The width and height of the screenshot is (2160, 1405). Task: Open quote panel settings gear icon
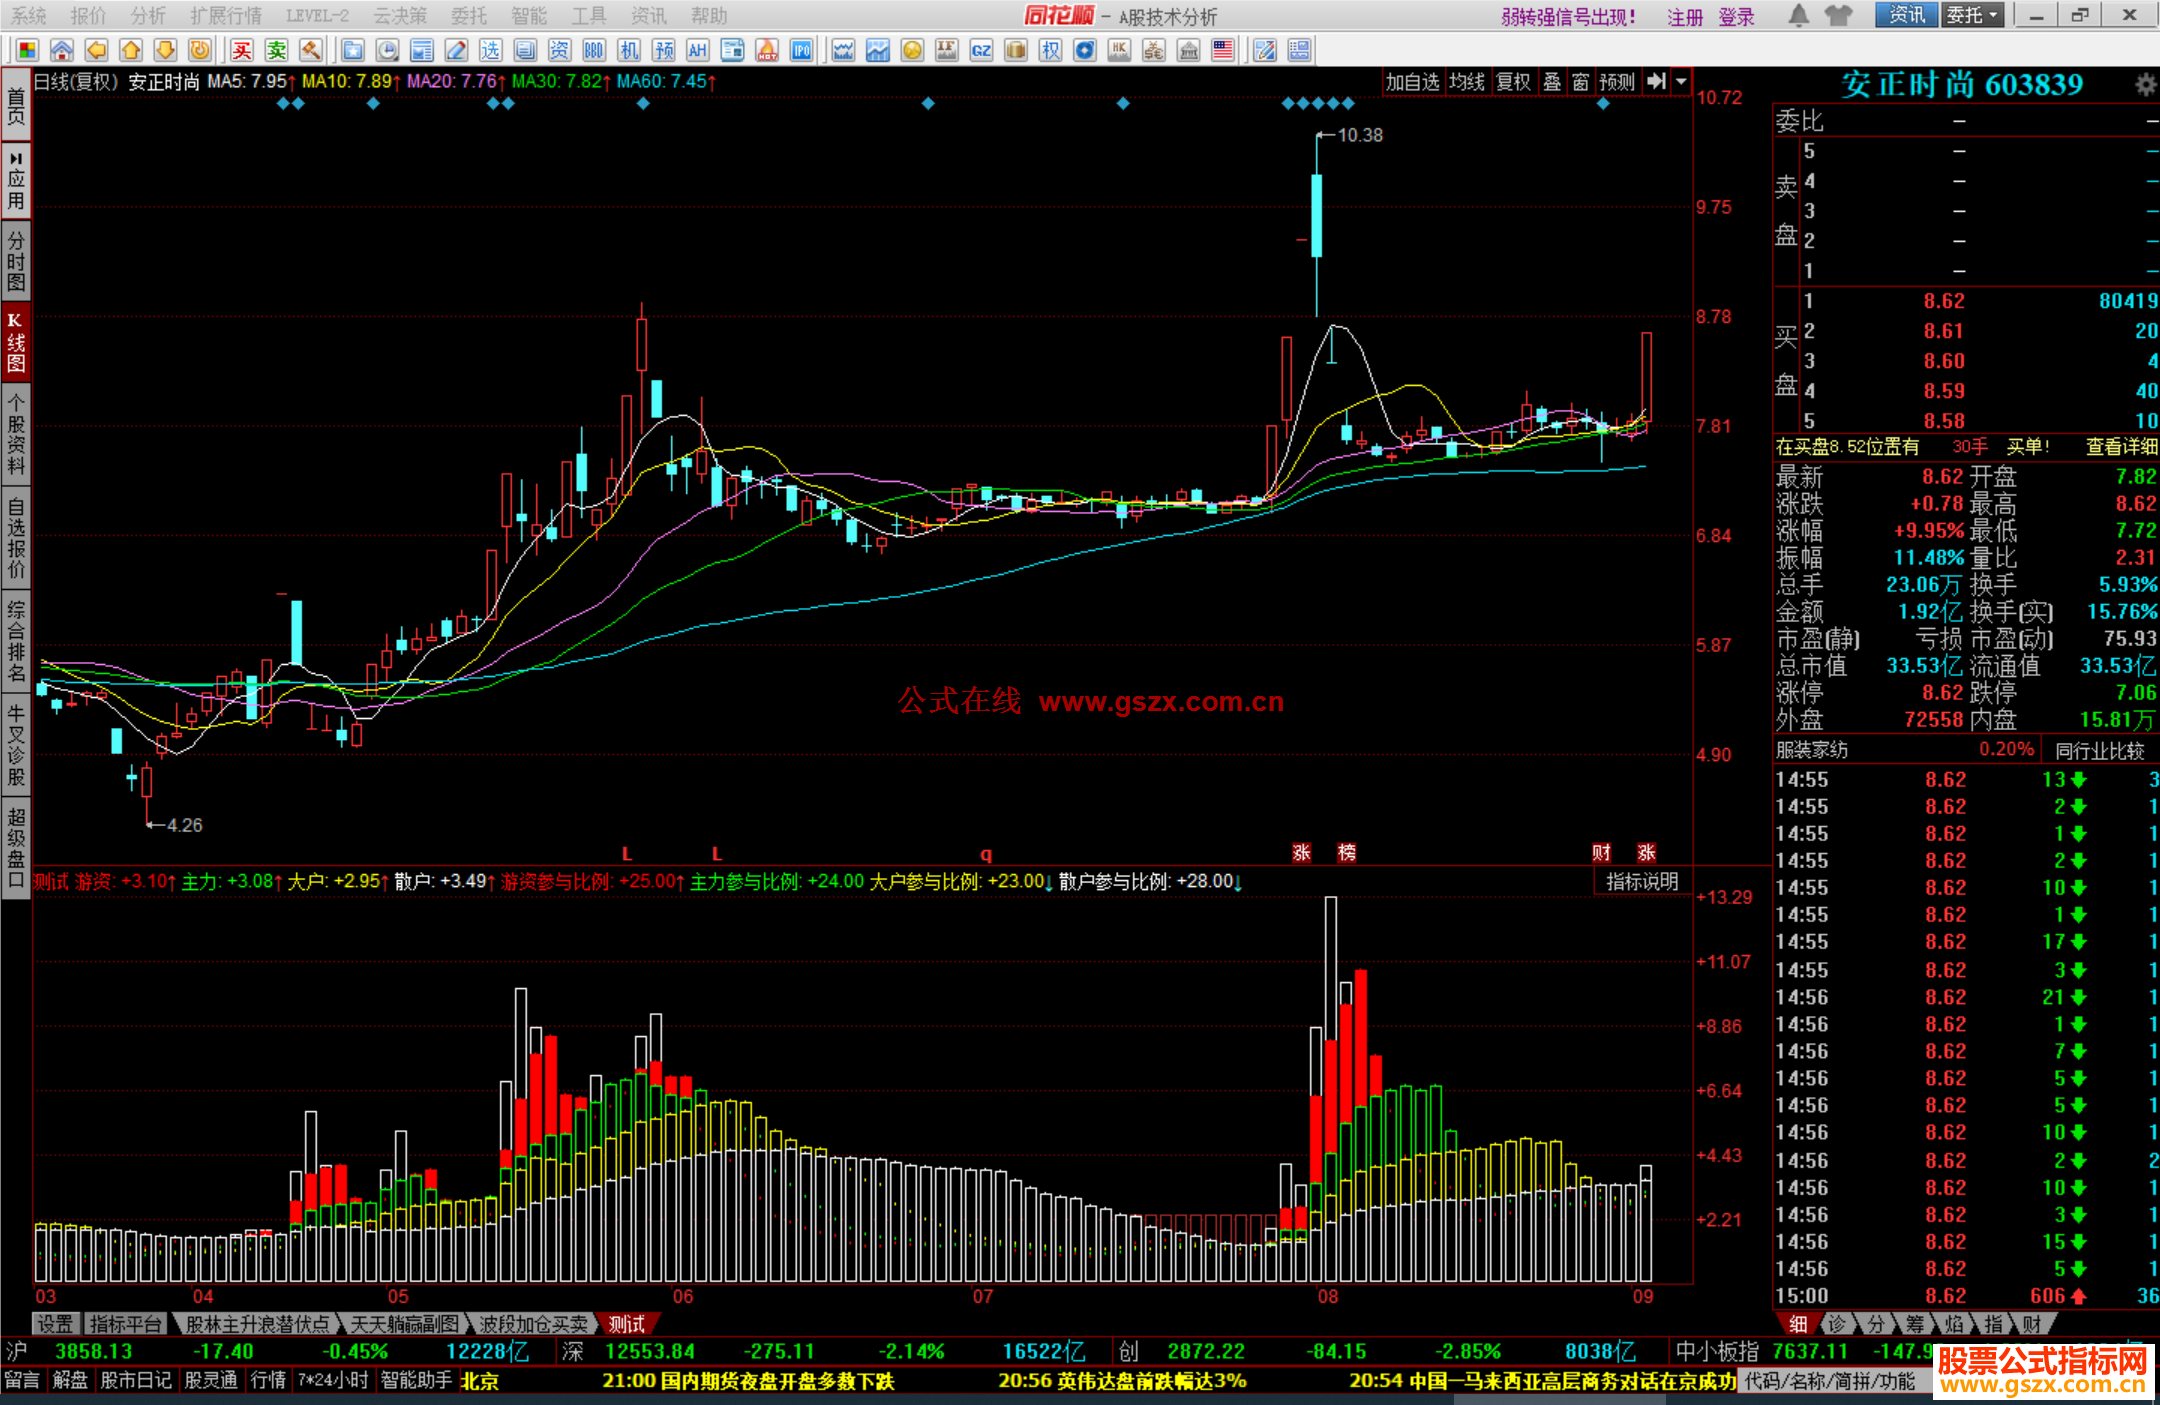(x=2144, y=85)
